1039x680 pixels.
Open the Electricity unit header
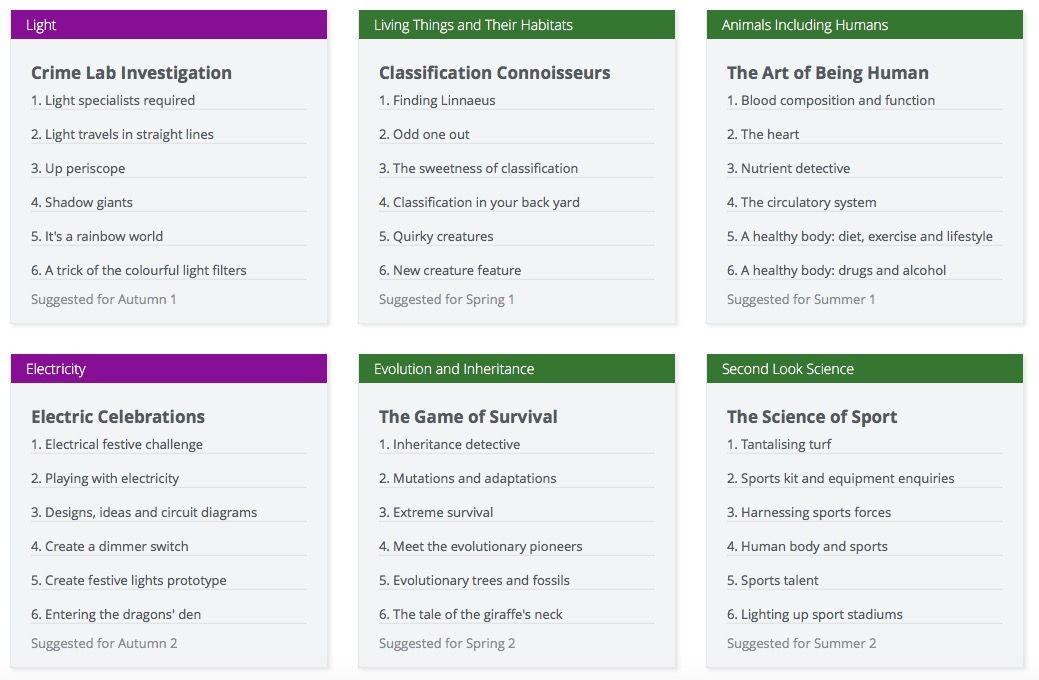(169, 368)
